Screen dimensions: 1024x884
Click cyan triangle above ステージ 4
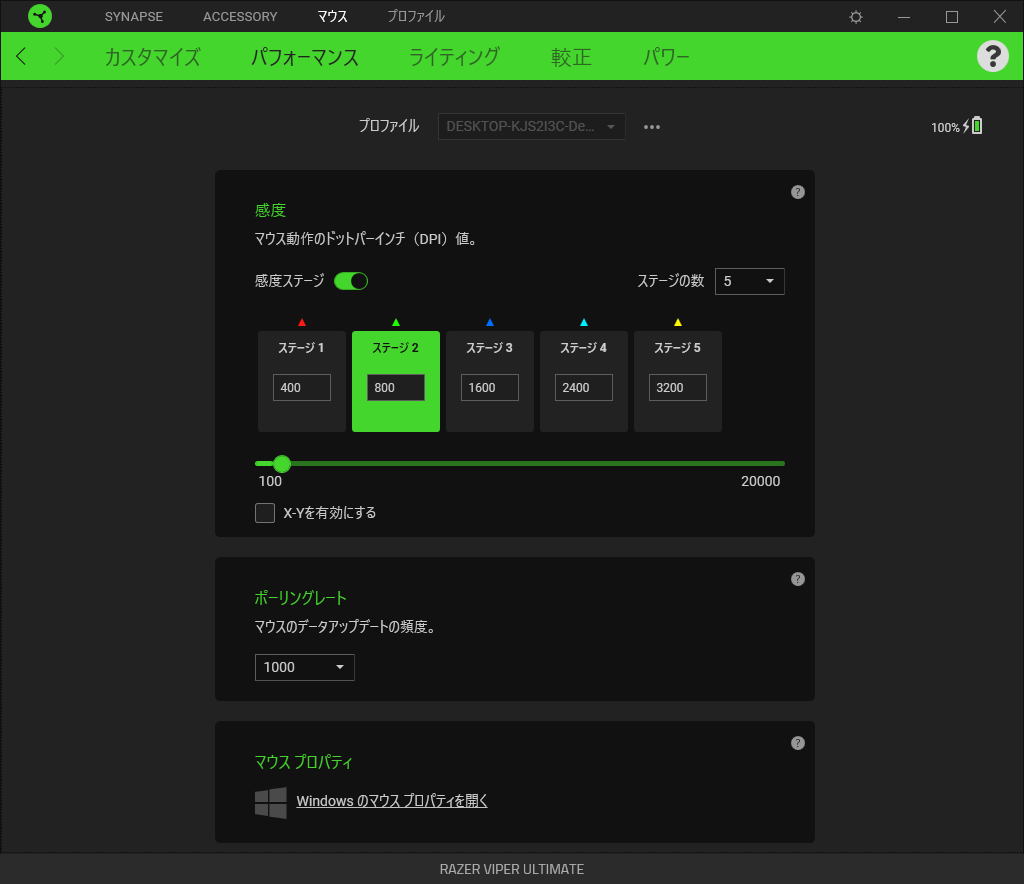click(x=584, y=322)
